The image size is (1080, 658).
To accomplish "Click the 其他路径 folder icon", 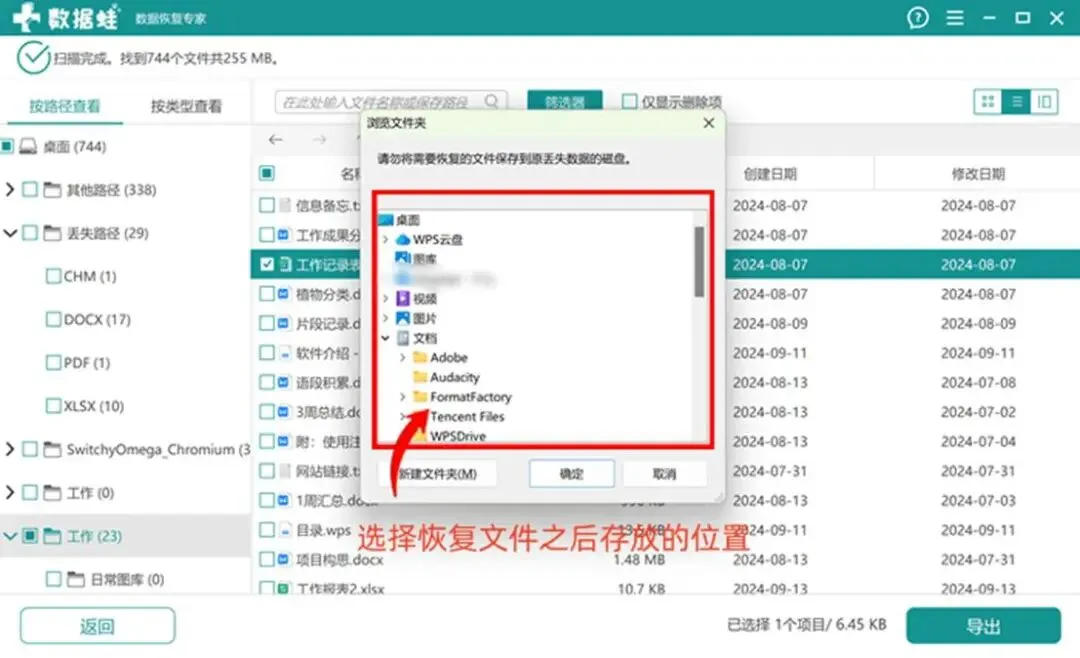I will click(52, 189).
